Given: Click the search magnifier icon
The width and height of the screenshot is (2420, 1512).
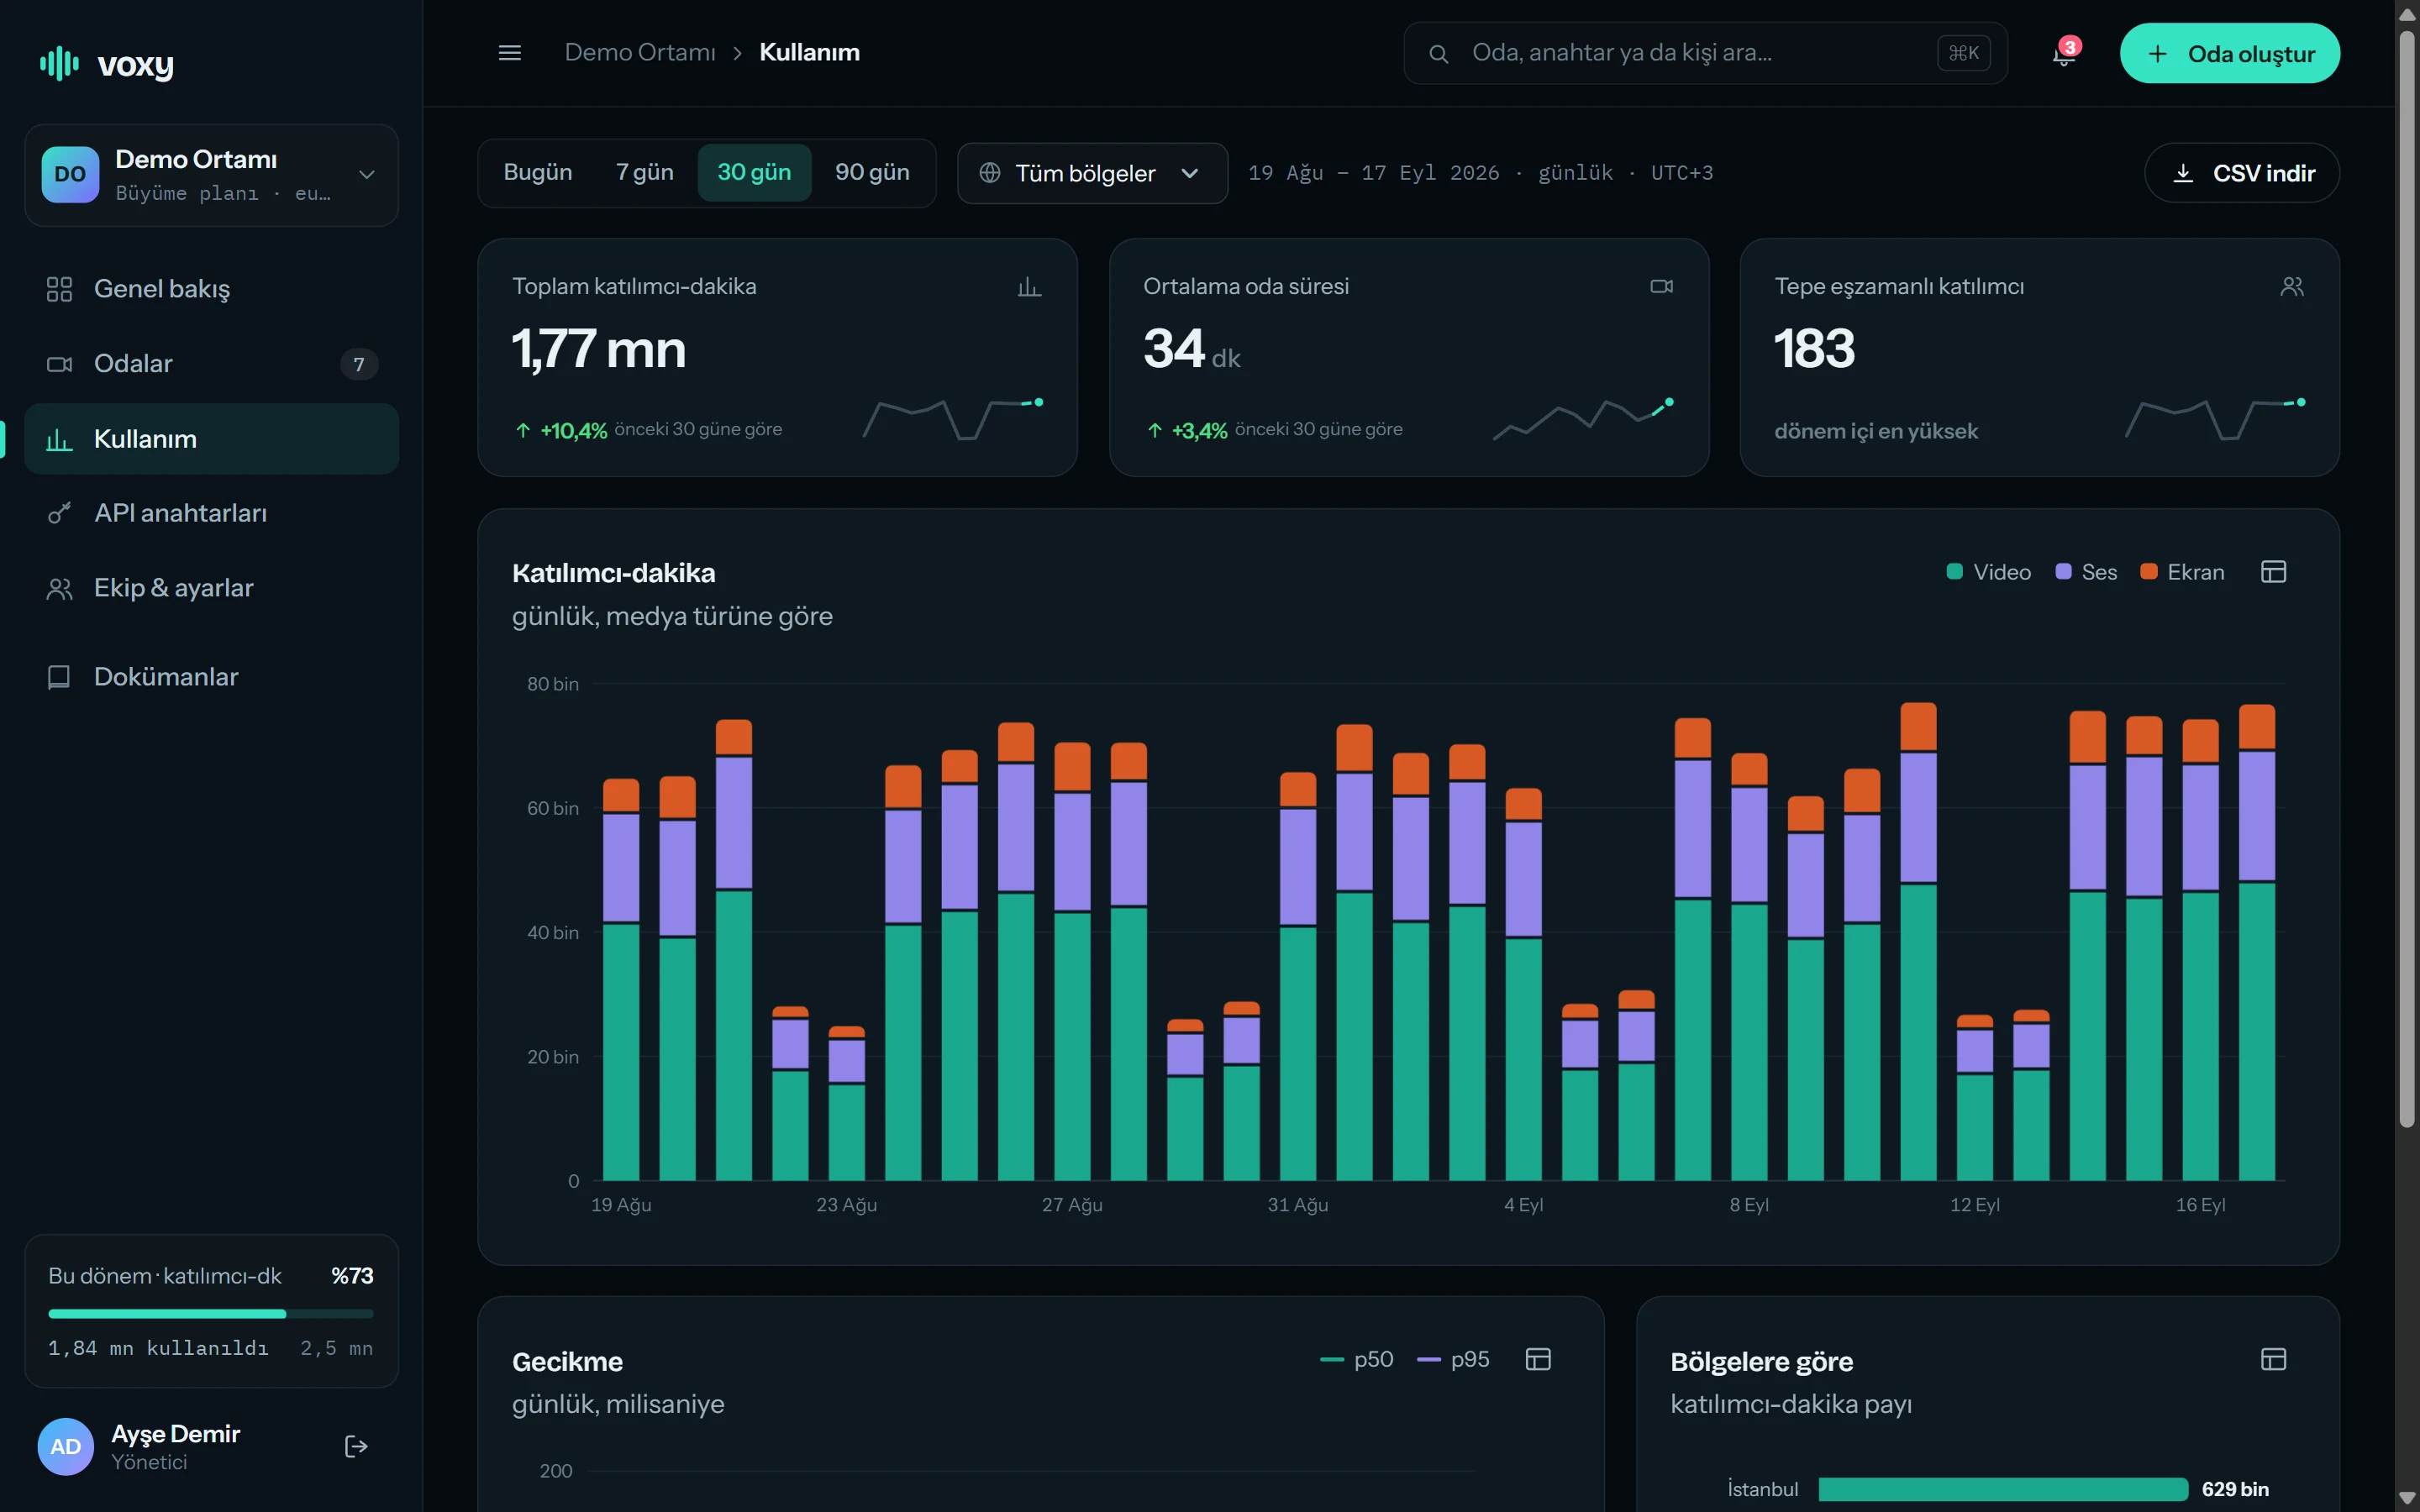Looking at the screenshot, I should pos(1439,54).
